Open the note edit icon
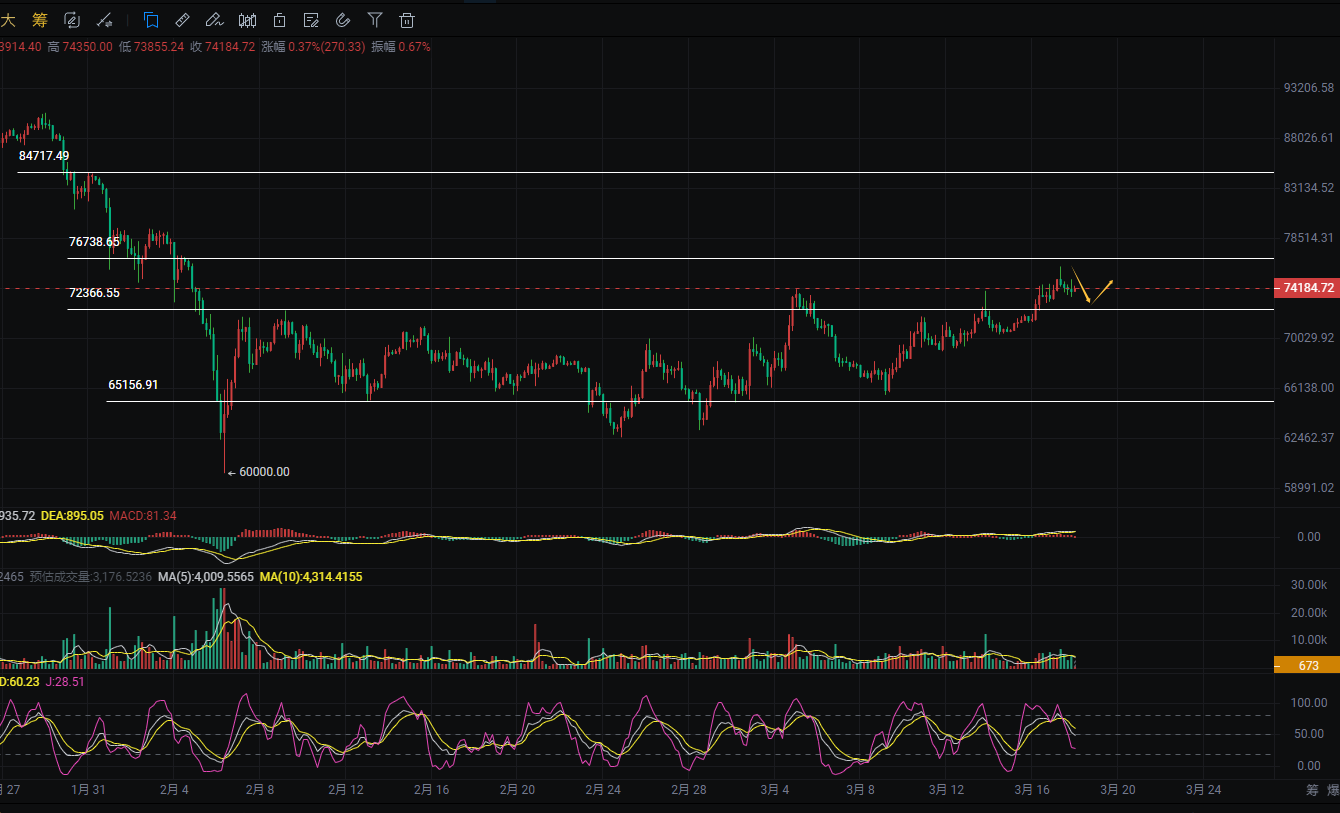Viewport: 1340px width, 813px height. point(311,19)
